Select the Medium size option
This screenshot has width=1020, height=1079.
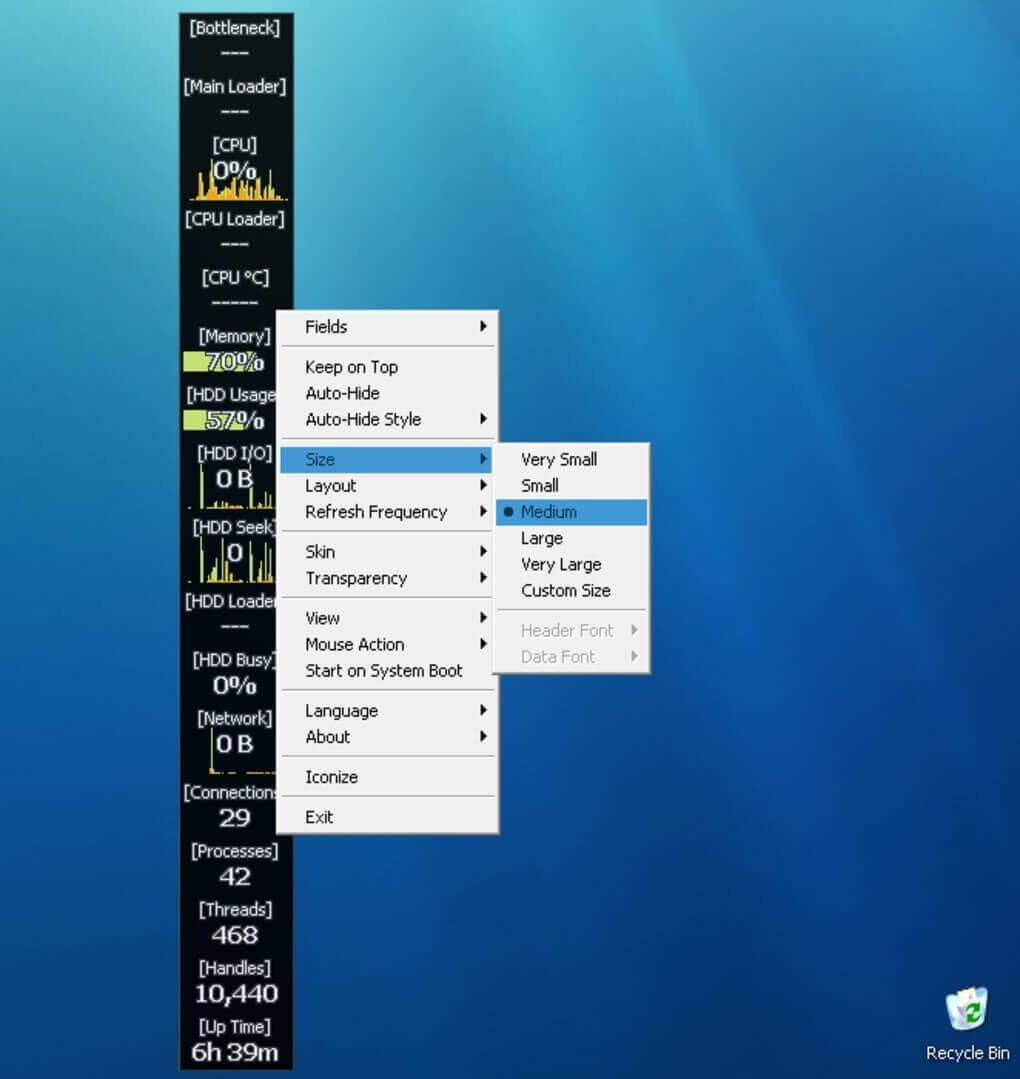tap(547, 511)
